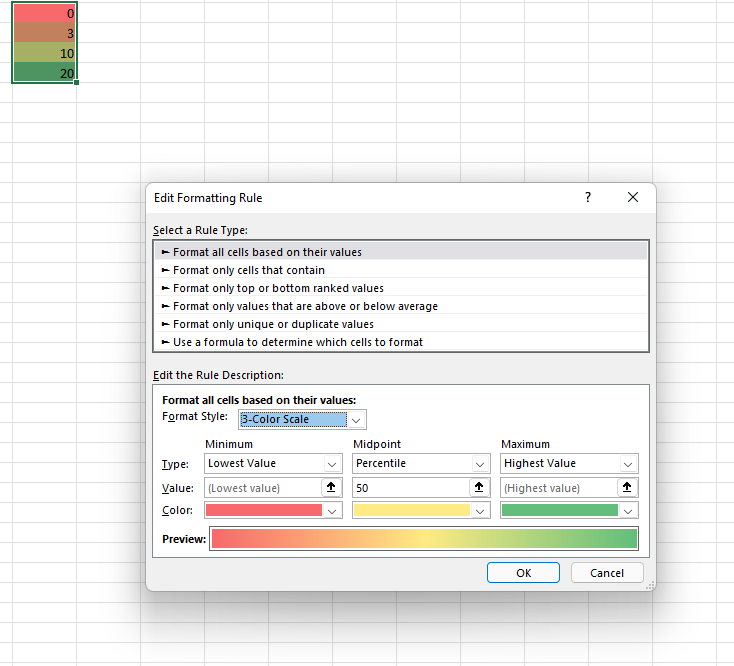The width and height of the screenshot is (734, 666).
Task: Click the Maximum (Highest value) input field
Action: (558, 488)
